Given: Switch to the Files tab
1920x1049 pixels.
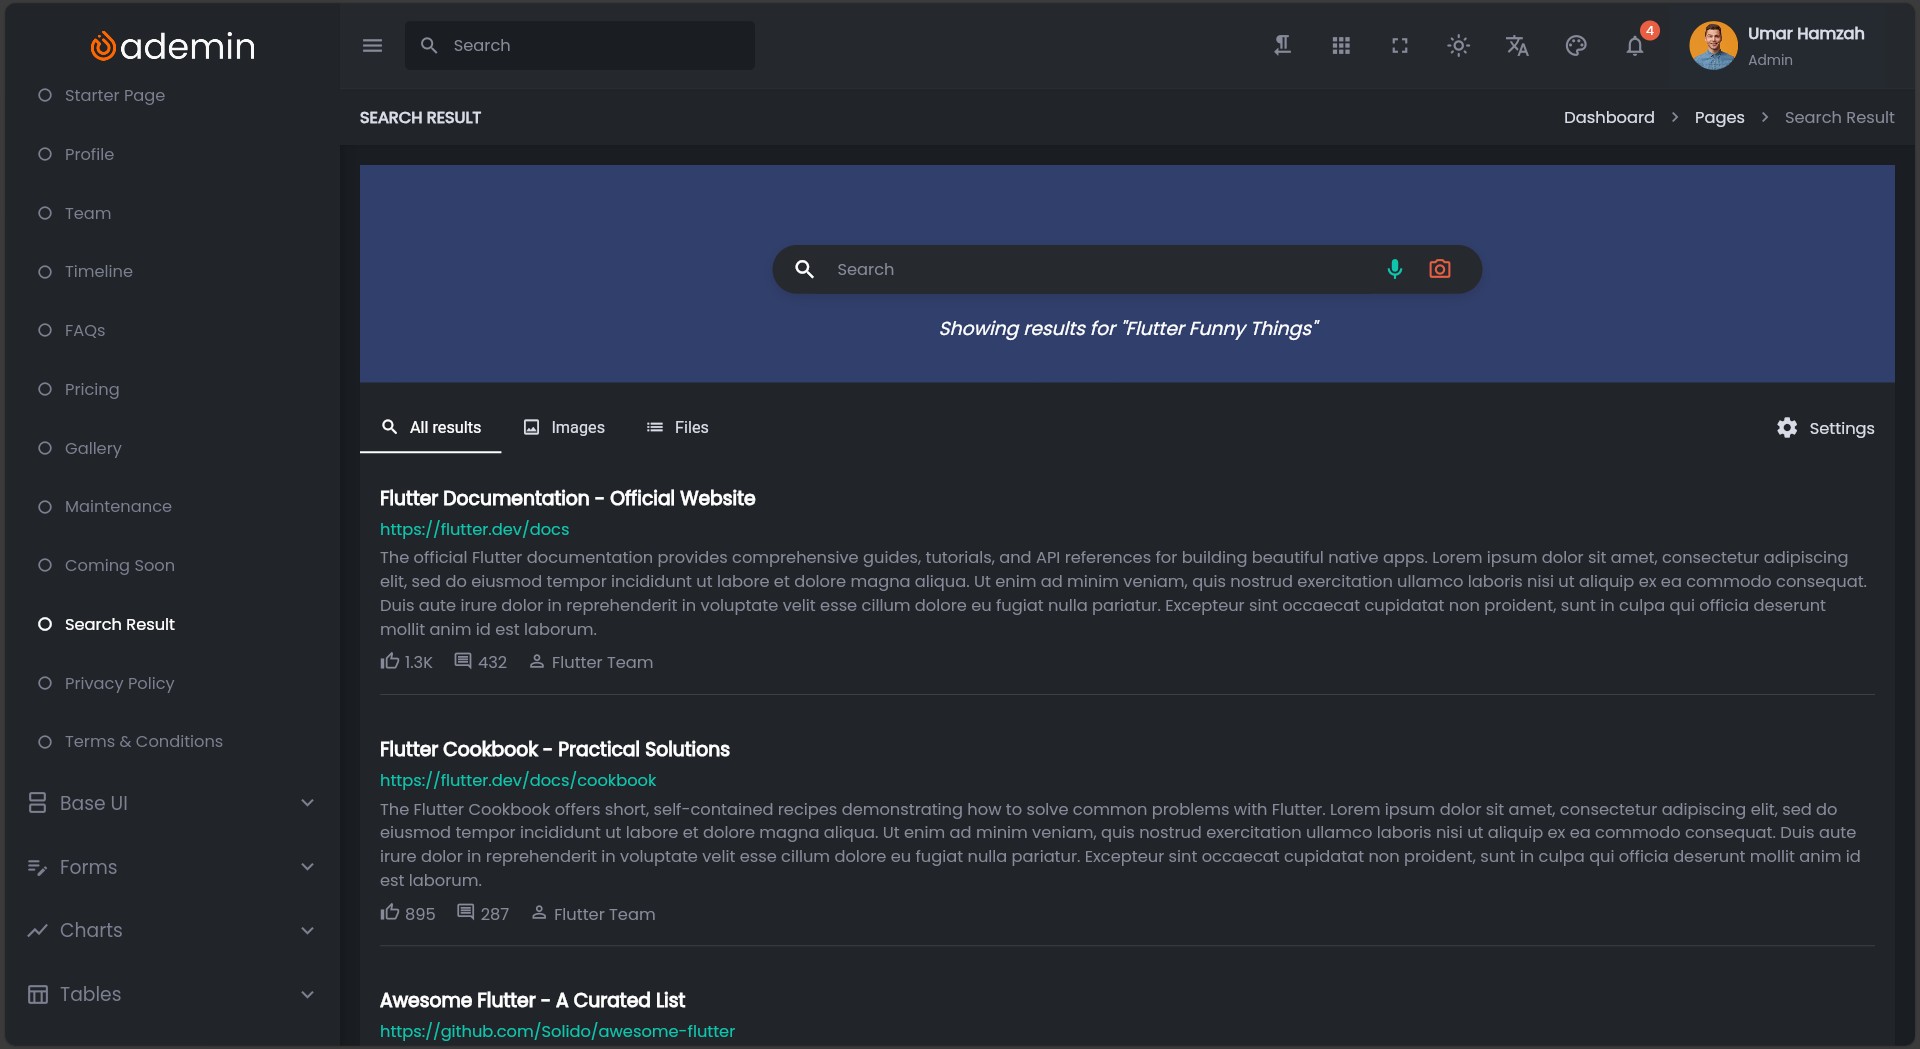Looking at the screenshot, I should (x=677, y=428).
